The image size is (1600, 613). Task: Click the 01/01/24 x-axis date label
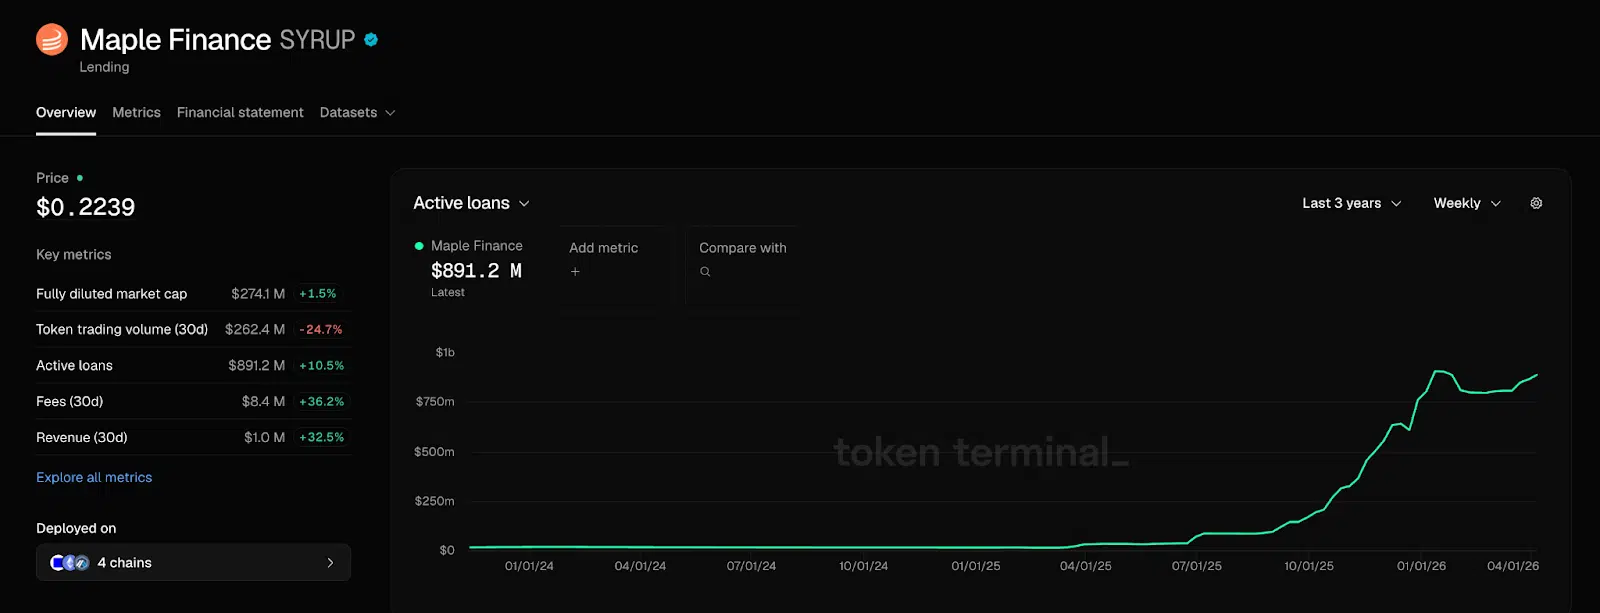(529, 566)
